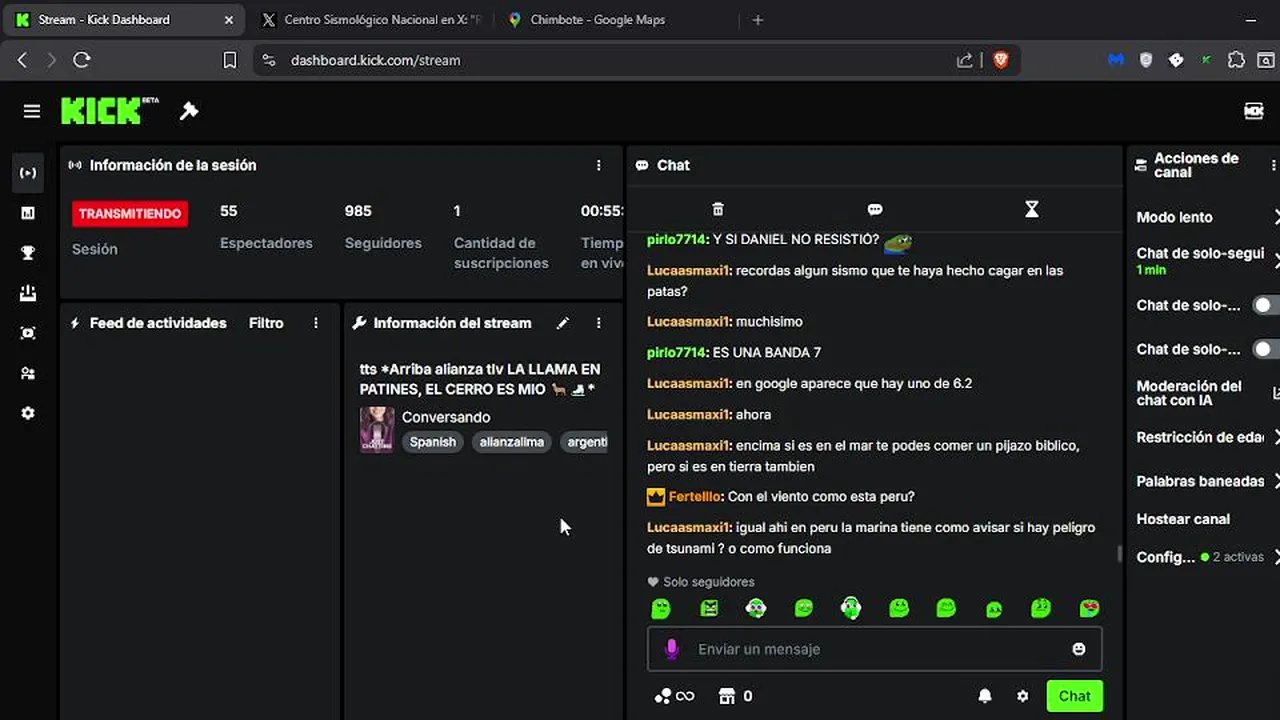
Task: Go back with browser back arrow
Action: click(22, 60)
